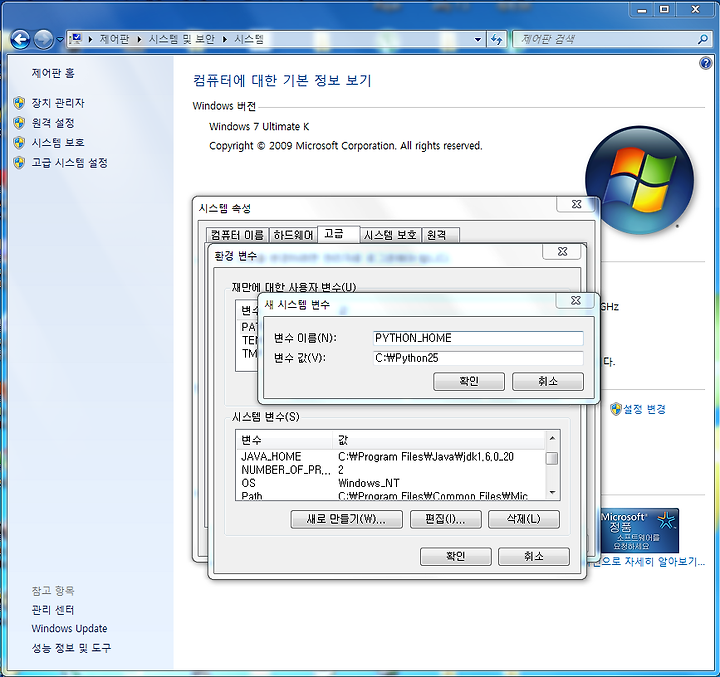The width and height of the screenshot is (720, 677).
Task: Open the 자세히 알아보기 link
Action: (648, 561)
